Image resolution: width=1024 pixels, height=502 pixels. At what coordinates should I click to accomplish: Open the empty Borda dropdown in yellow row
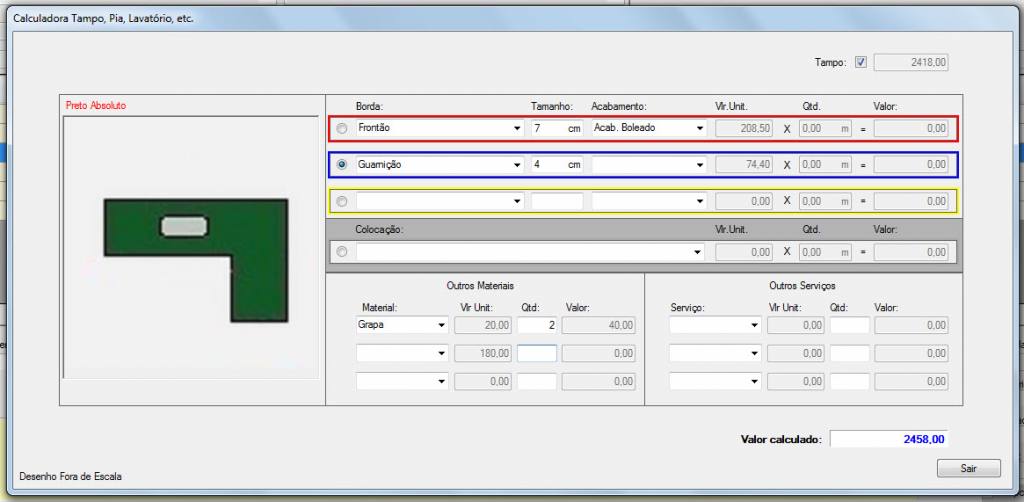tap(440, 202)
